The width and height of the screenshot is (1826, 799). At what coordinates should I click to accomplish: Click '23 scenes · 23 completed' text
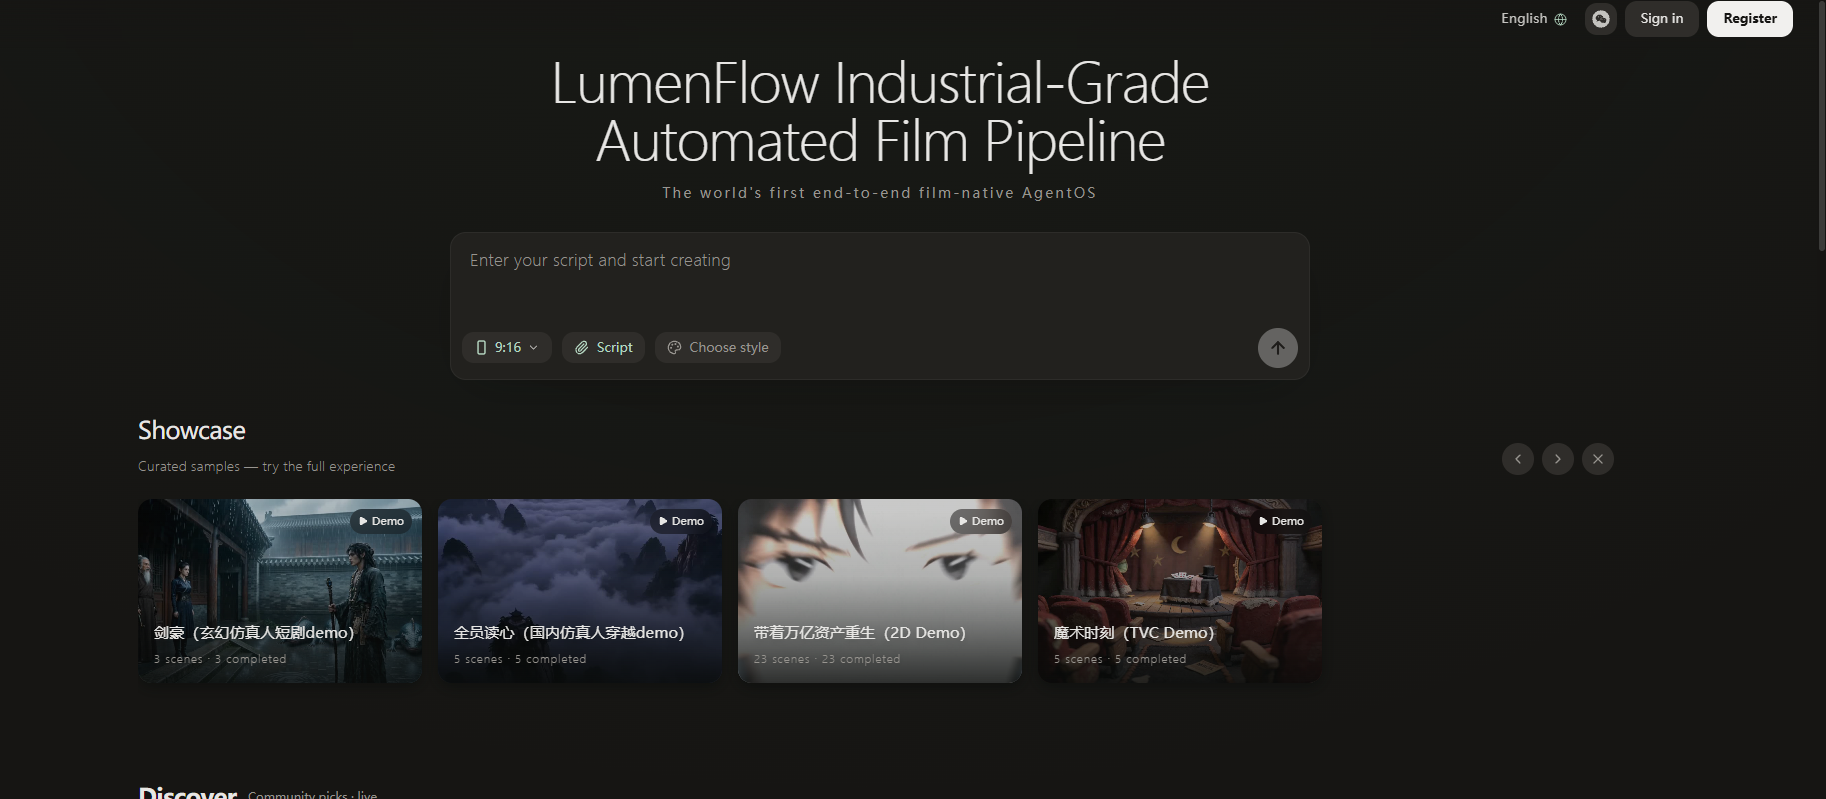(x=827, y=659)
